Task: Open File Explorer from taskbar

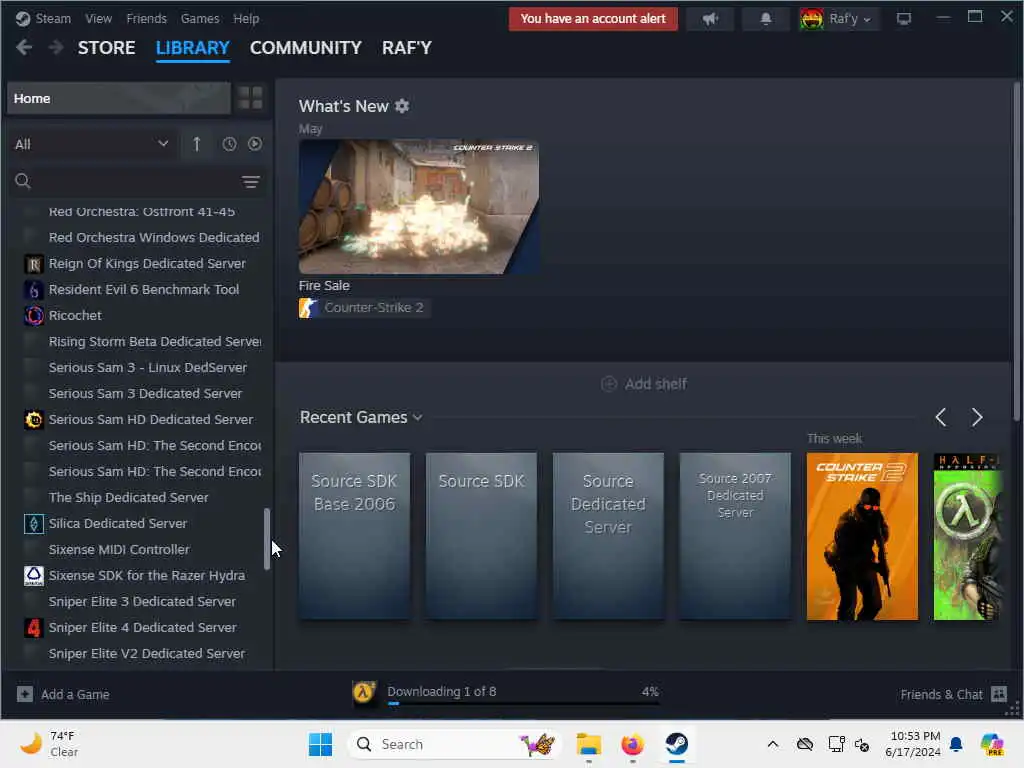Action: (588, 744)
